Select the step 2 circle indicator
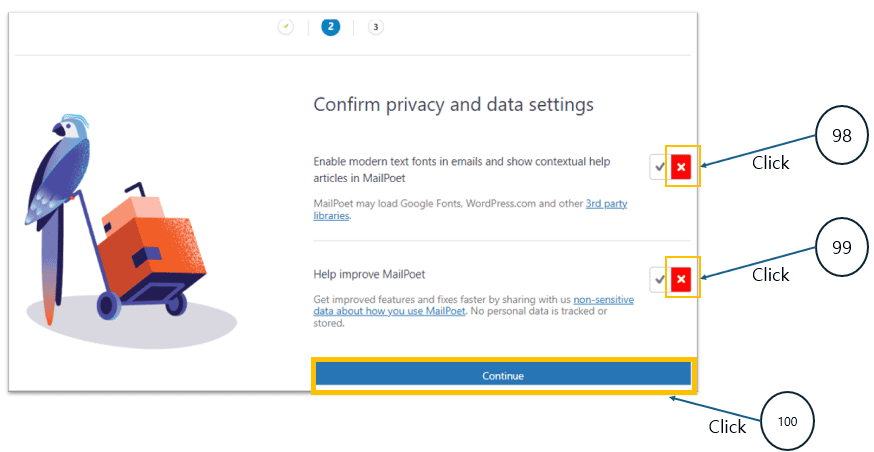Screen dimensions: 874x452 (330, 27)
